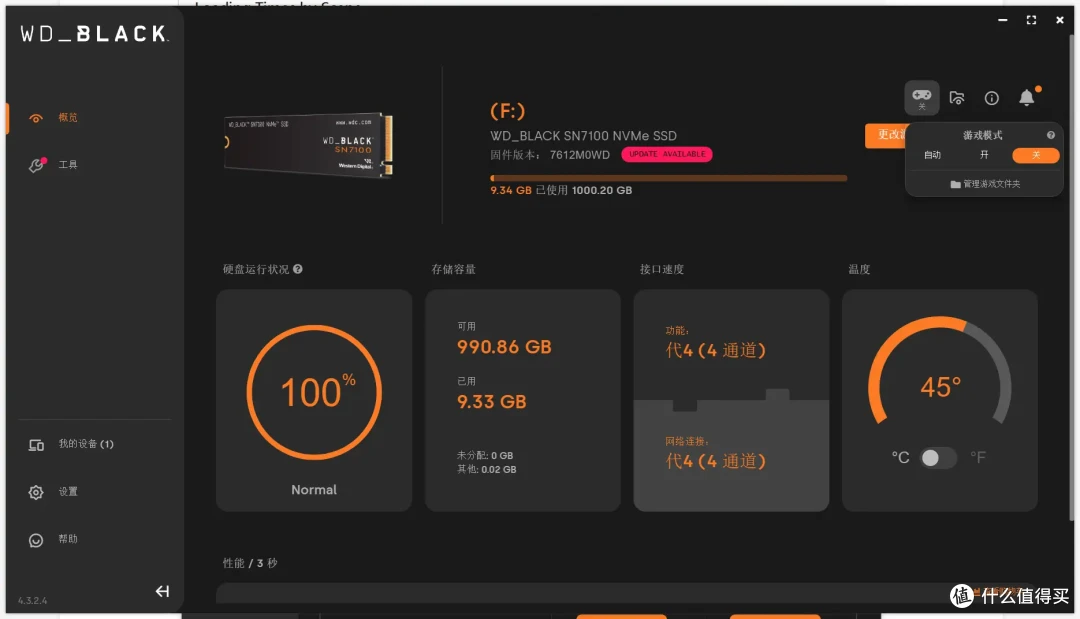
Task: Click the SN7100 SSD product image
Action: coord(308,145)
